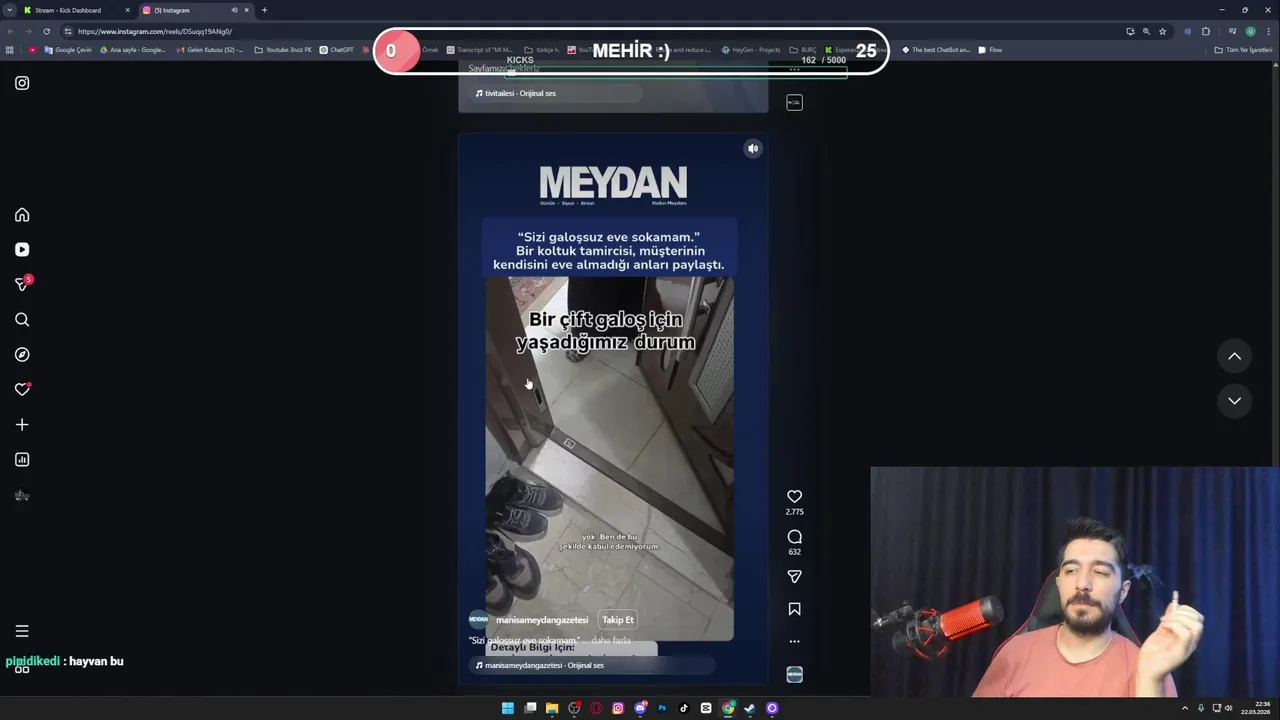
Task: Open Youtube 3ncü PK bookmark folder
Action: tap(283, 50)
